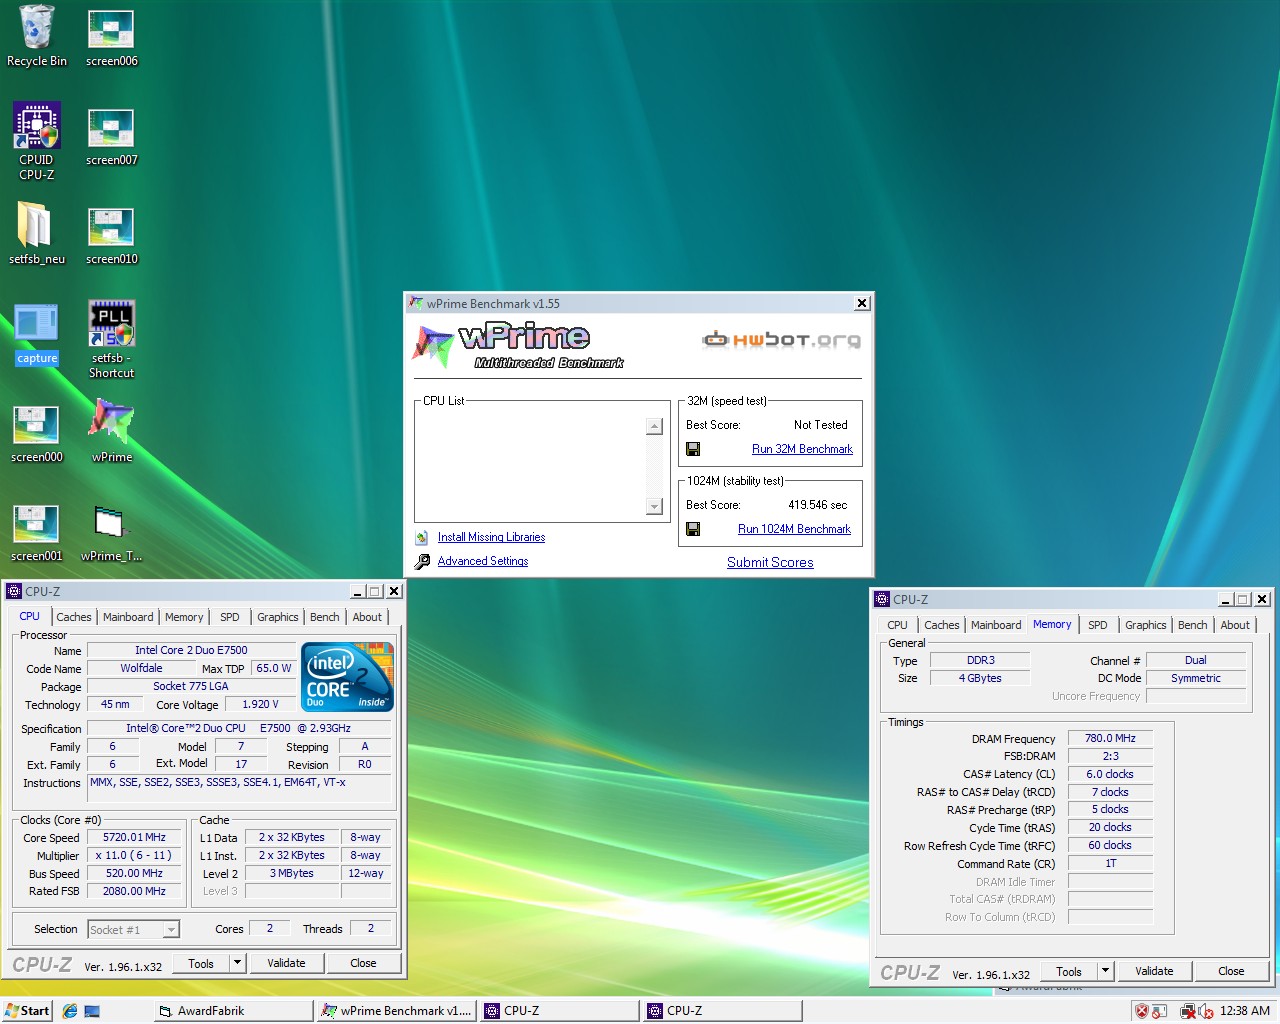This screenshot has height=1024, width=1280.
Task: Open Bench tab in right CPU-Z window
Action: coord(1193,625)
